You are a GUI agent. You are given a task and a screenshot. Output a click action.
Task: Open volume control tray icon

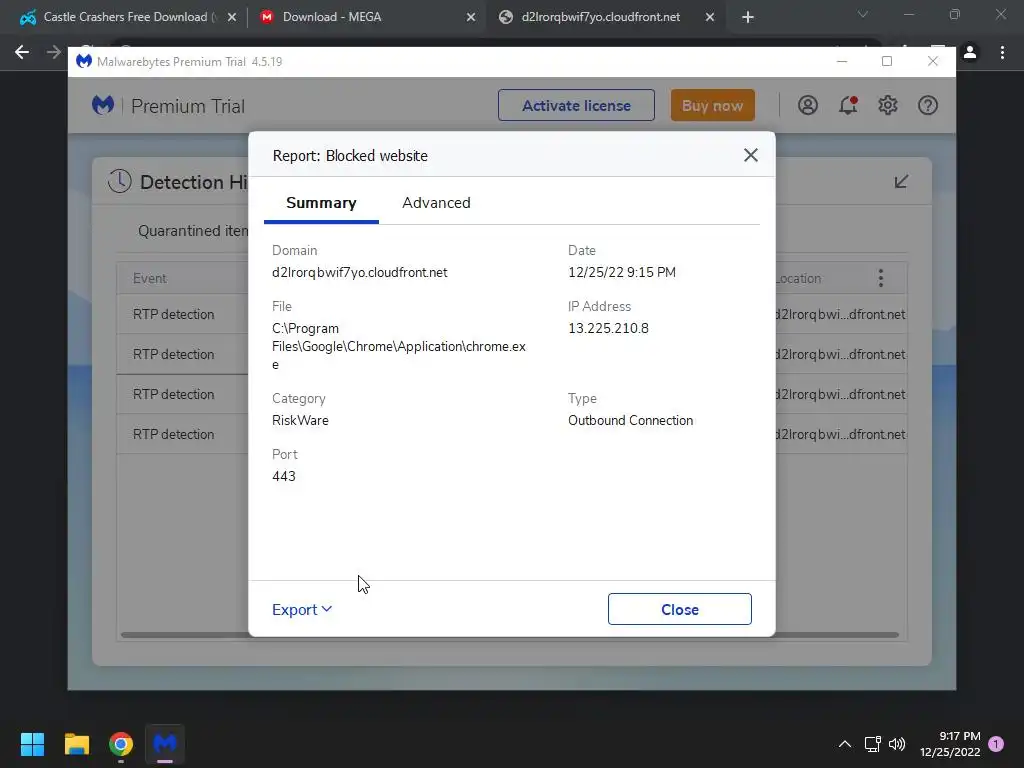tap(897, 744)
